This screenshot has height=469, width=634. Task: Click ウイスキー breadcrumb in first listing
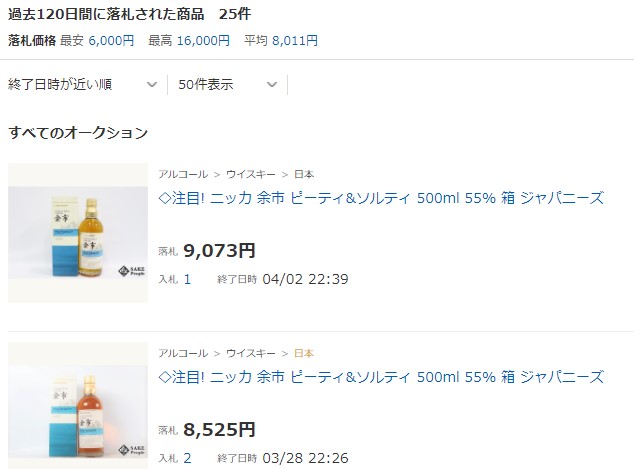coord(251,174)
